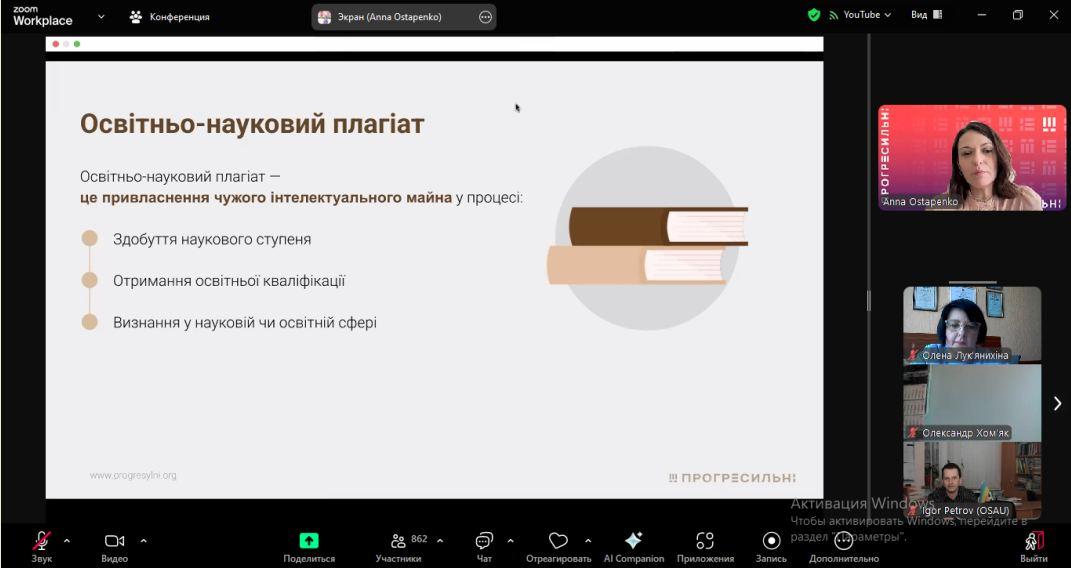Open the Участники participants panel
This screenshot has width=1071, height=568.
pyautogui.click(x=398, y=546)
